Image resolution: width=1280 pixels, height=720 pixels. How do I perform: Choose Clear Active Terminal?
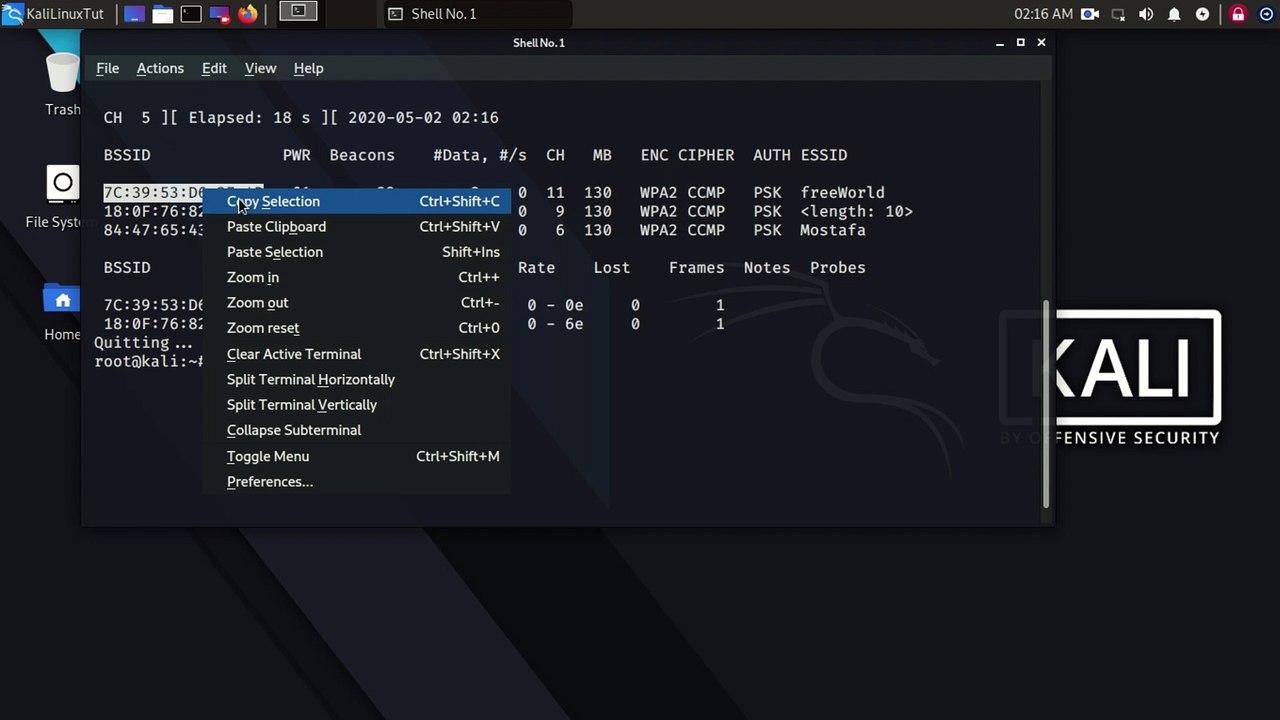point(357,354)
